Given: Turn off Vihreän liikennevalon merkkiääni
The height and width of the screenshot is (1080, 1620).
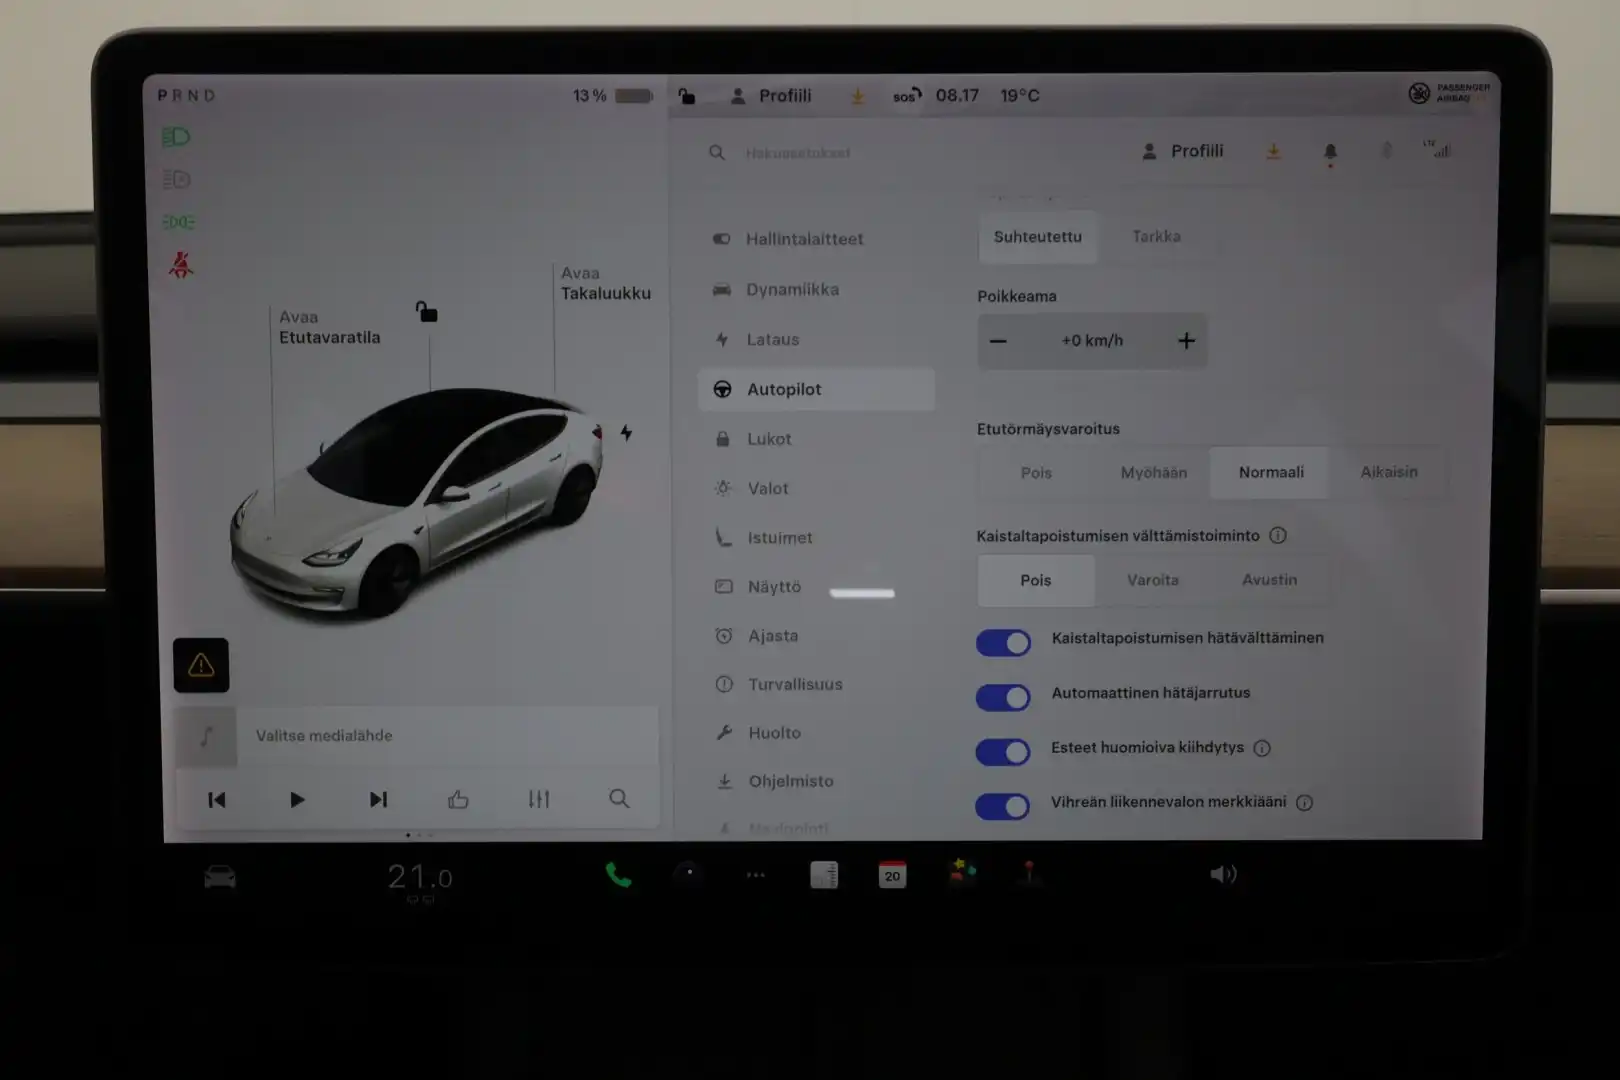Looking at the screenshot, I should tap(1003, 806).
